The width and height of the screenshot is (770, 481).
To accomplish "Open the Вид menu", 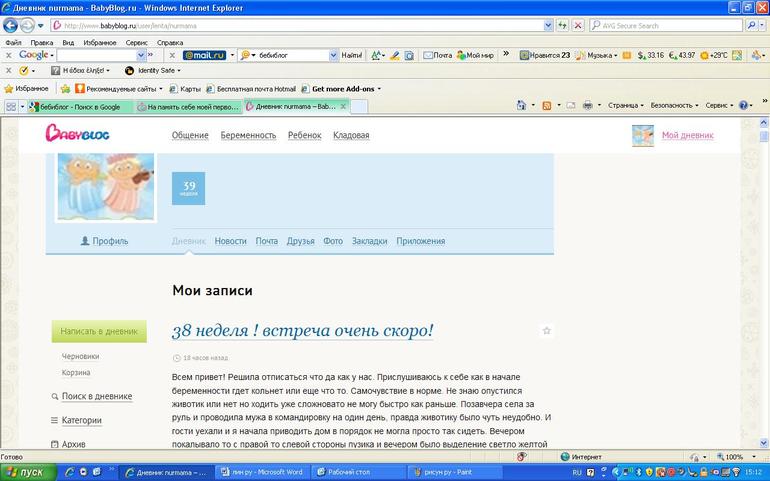I will [68, 43].
